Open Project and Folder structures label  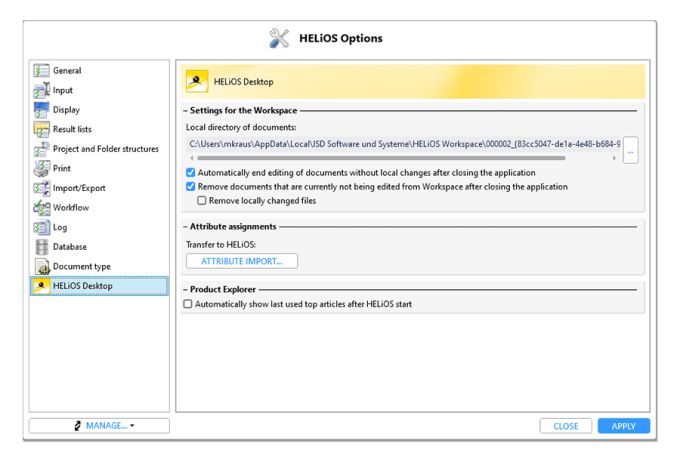tap(106, 149)
